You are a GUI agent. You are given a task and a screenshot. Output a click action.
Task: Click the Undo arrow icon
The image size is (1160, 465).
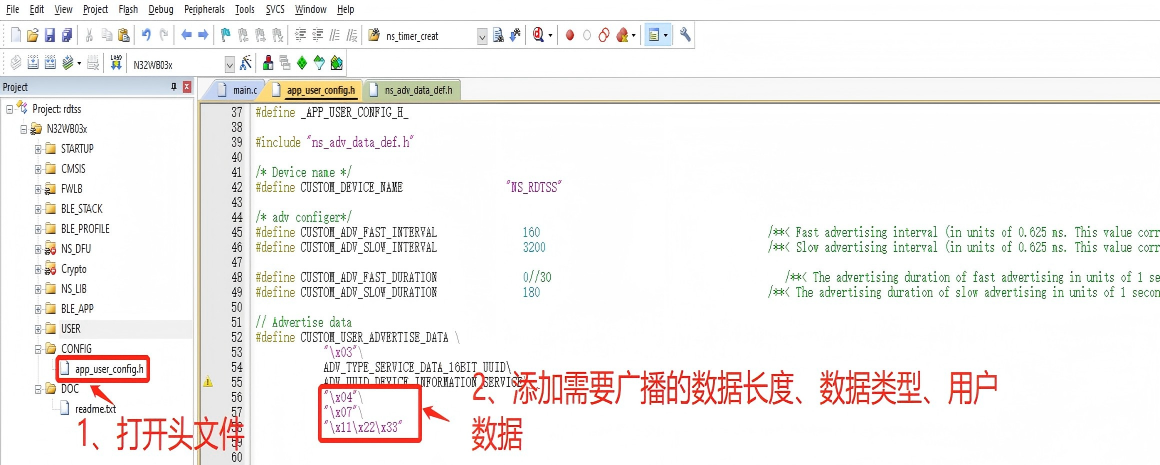[147, 35]
